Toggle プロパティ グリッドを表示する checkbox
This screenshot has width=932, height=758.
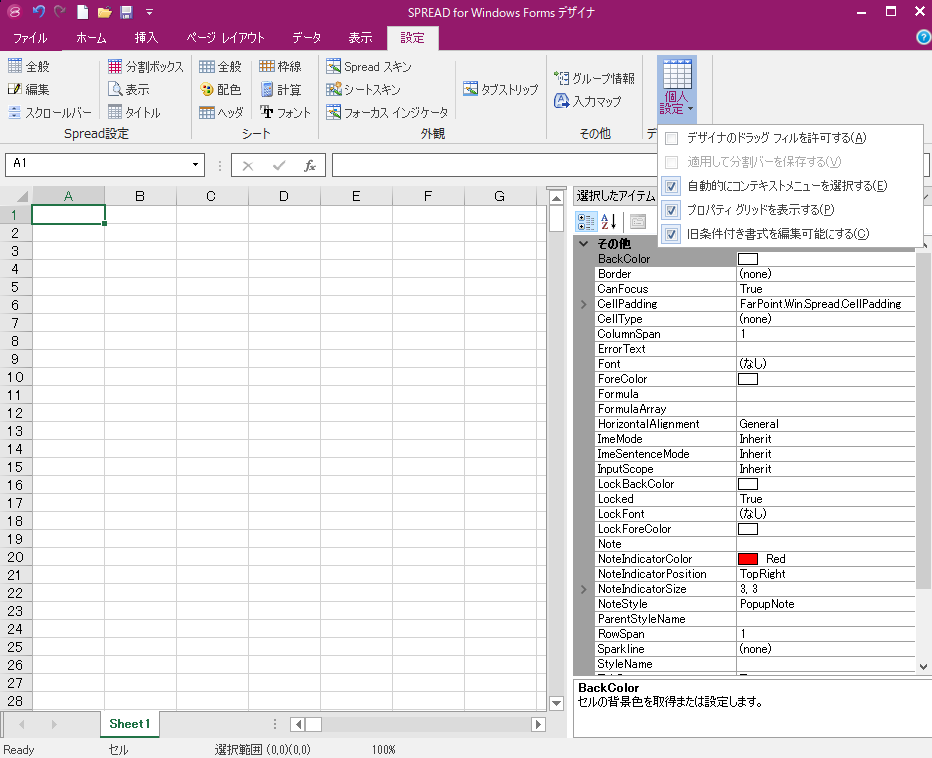(x=672, y=210)
